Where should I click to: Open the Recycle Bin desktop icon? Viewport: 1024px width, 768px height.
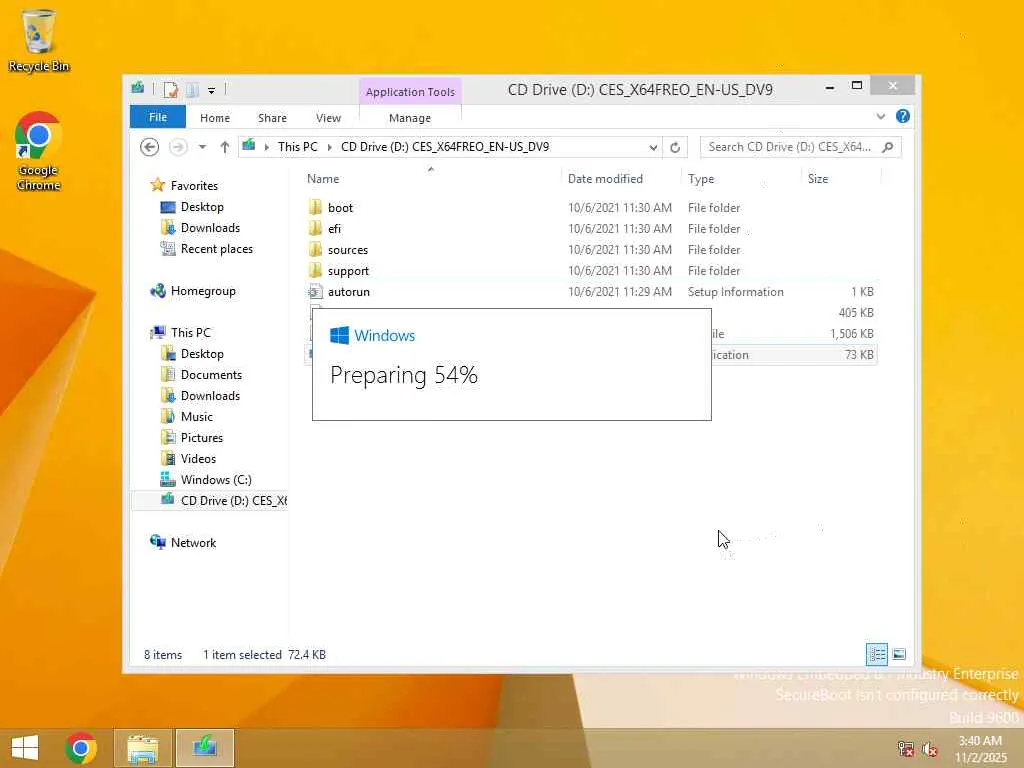point(39,40)
